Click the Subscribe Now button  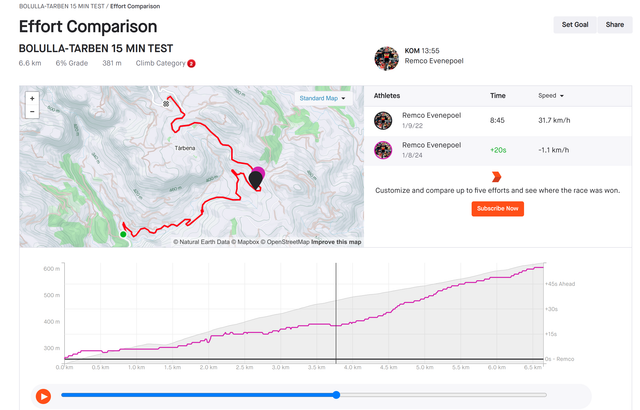(497, 209)
